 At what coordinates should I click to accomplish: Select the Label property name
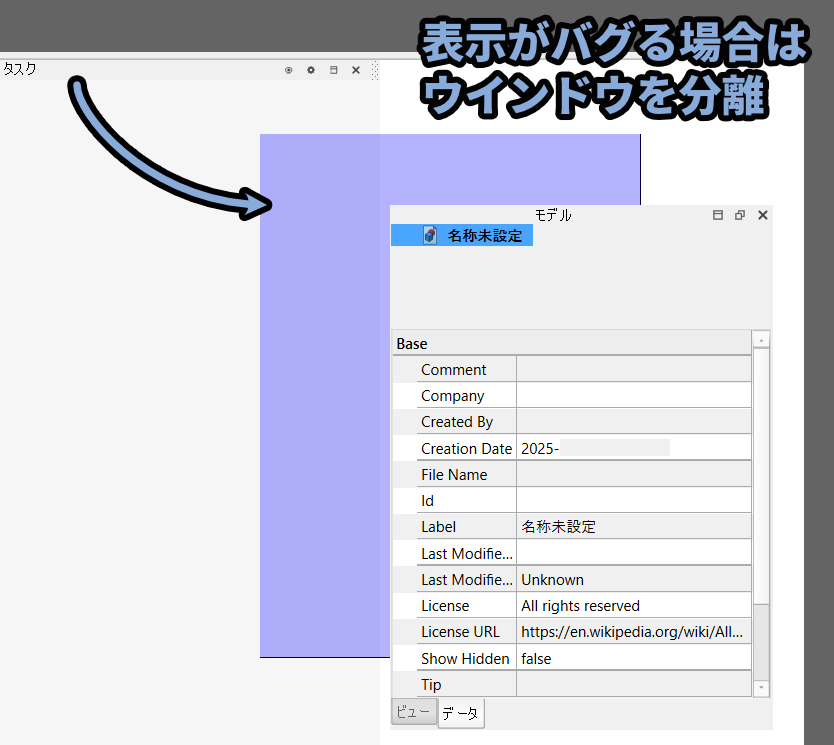439,526
